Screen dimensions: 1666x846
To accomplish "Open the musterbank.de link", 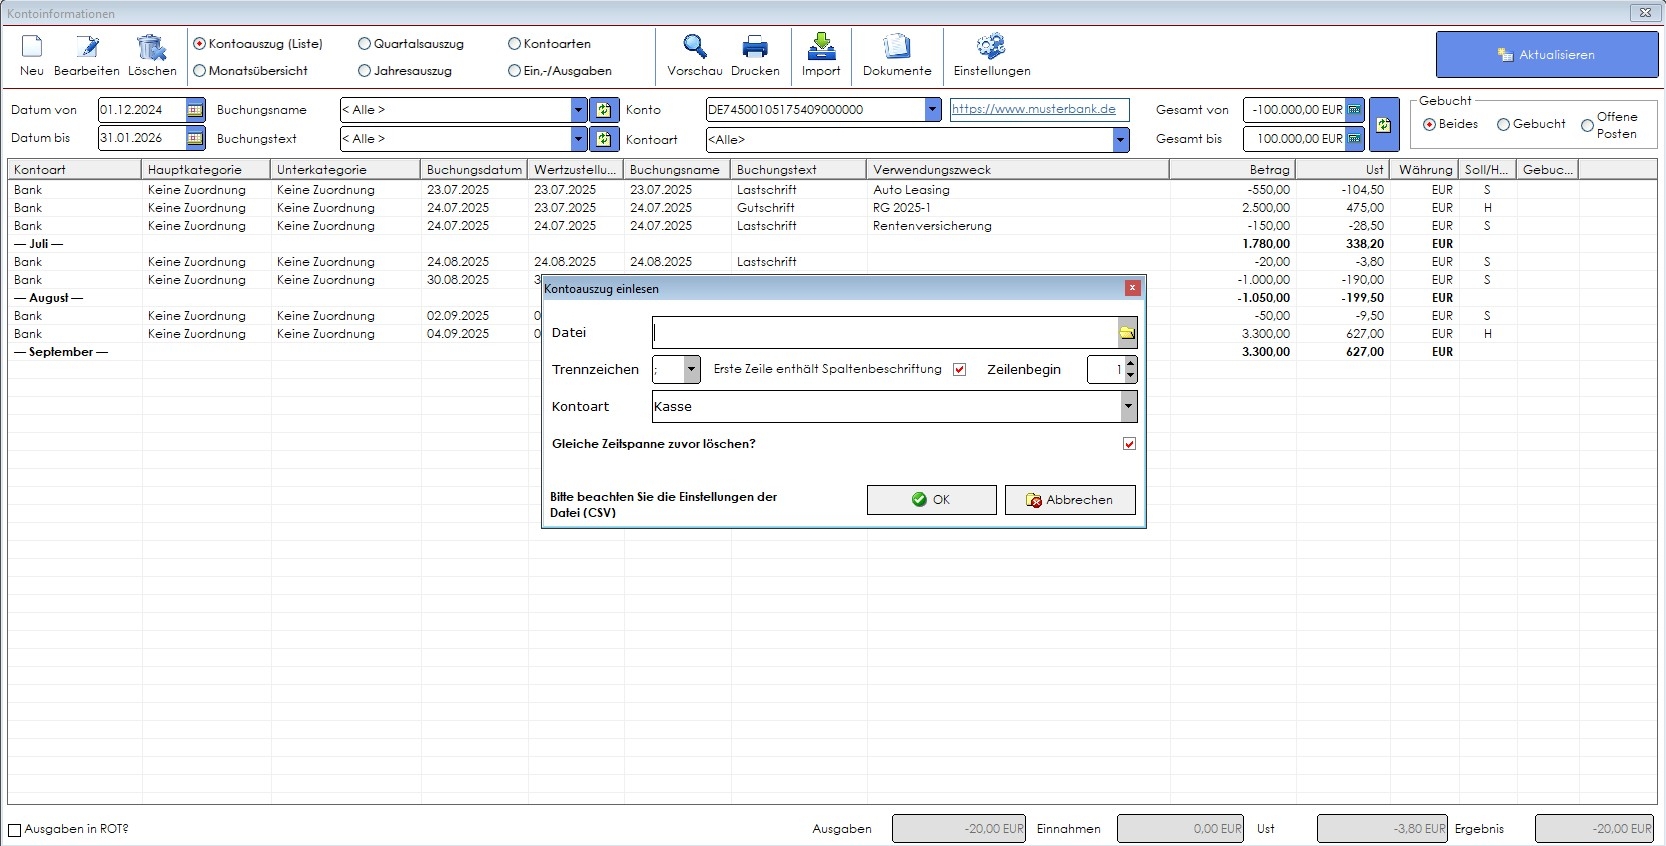I will point(1033,110).
